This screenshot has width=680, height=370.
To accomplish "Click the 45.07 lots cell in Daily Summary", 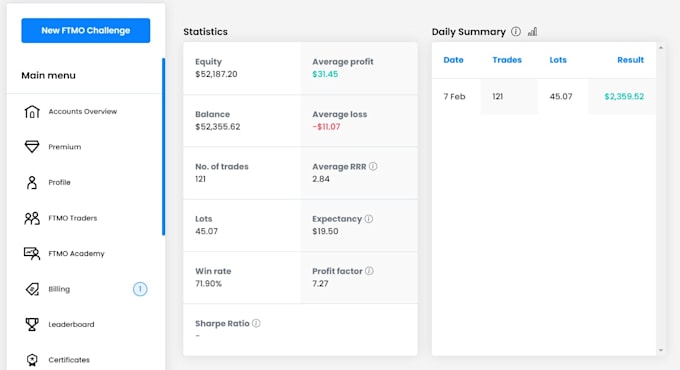I will (x=561, y=96).
